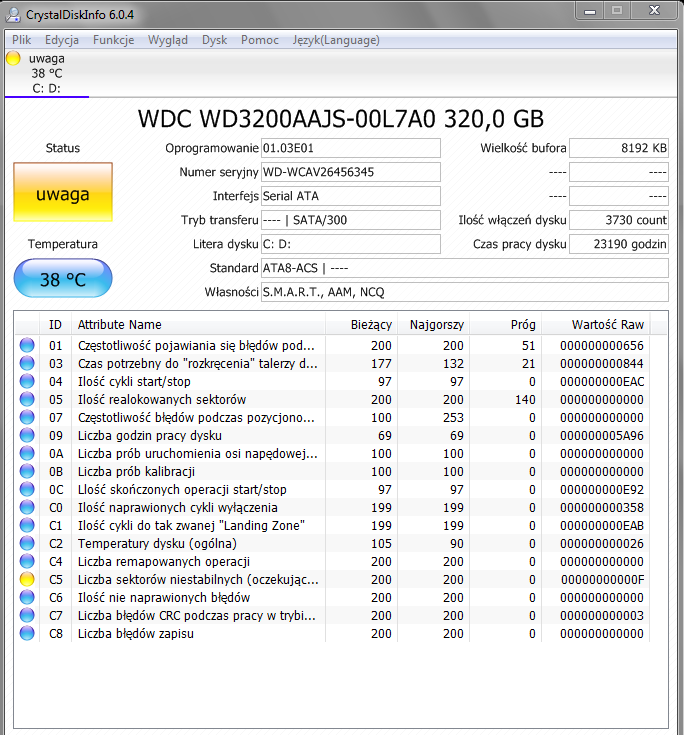Select row 'Liczba prób kalibracji'

(332, 472)
